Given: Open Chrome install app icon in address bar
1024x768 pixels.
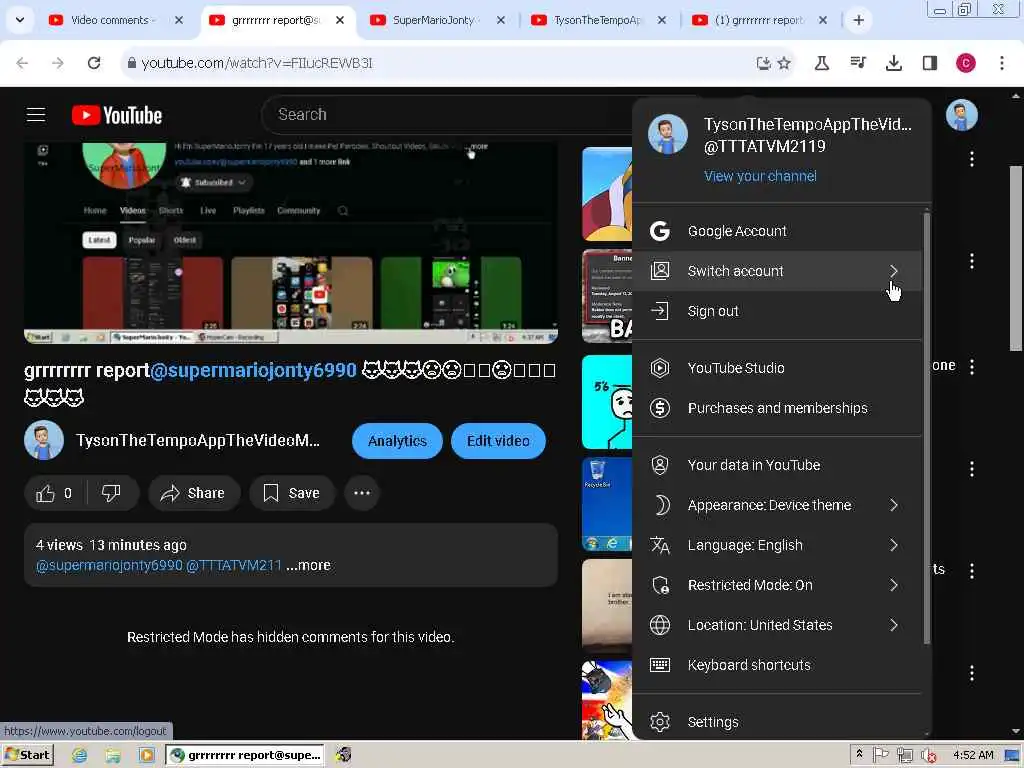Looking at the screenshot, I should pyautogui.click(x=763, y=63).
